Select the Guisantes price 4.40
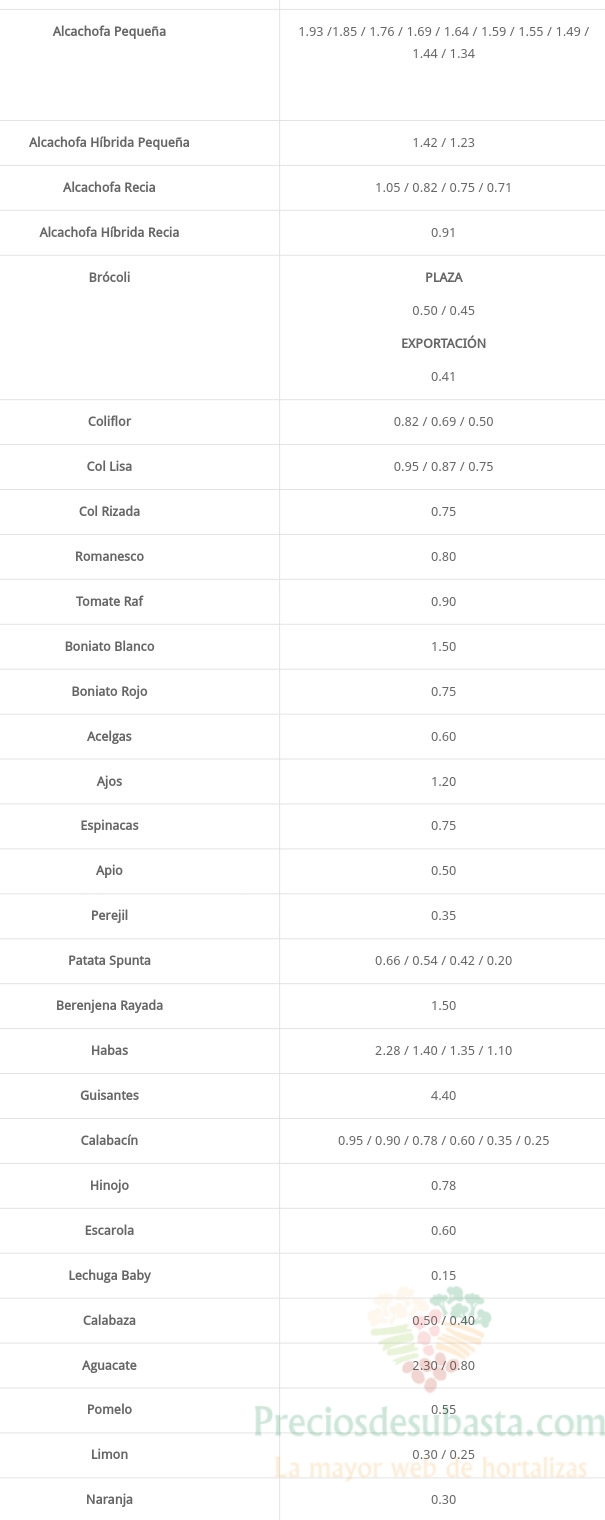 pos(443,1095)
